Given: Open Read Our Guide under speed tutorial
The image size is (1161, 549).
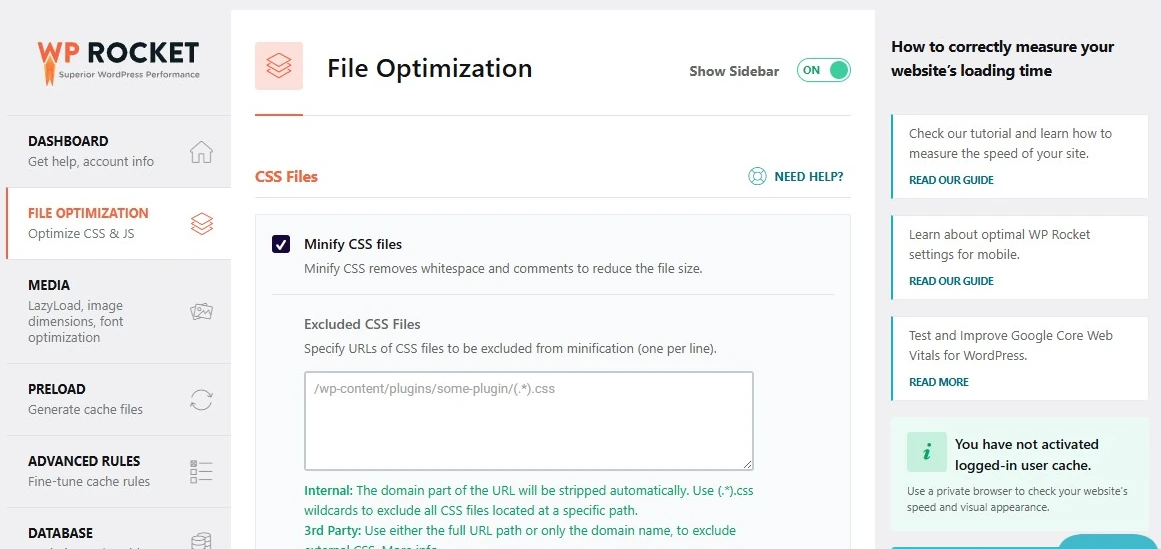Looking at the screenshot, I should click(951, 180).
